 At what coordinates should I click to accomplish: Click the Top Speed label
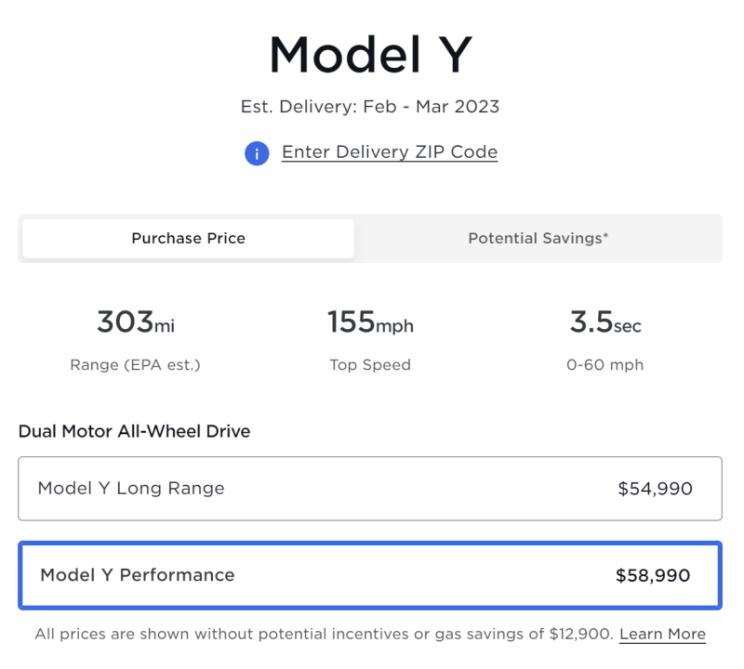point(370,365)
